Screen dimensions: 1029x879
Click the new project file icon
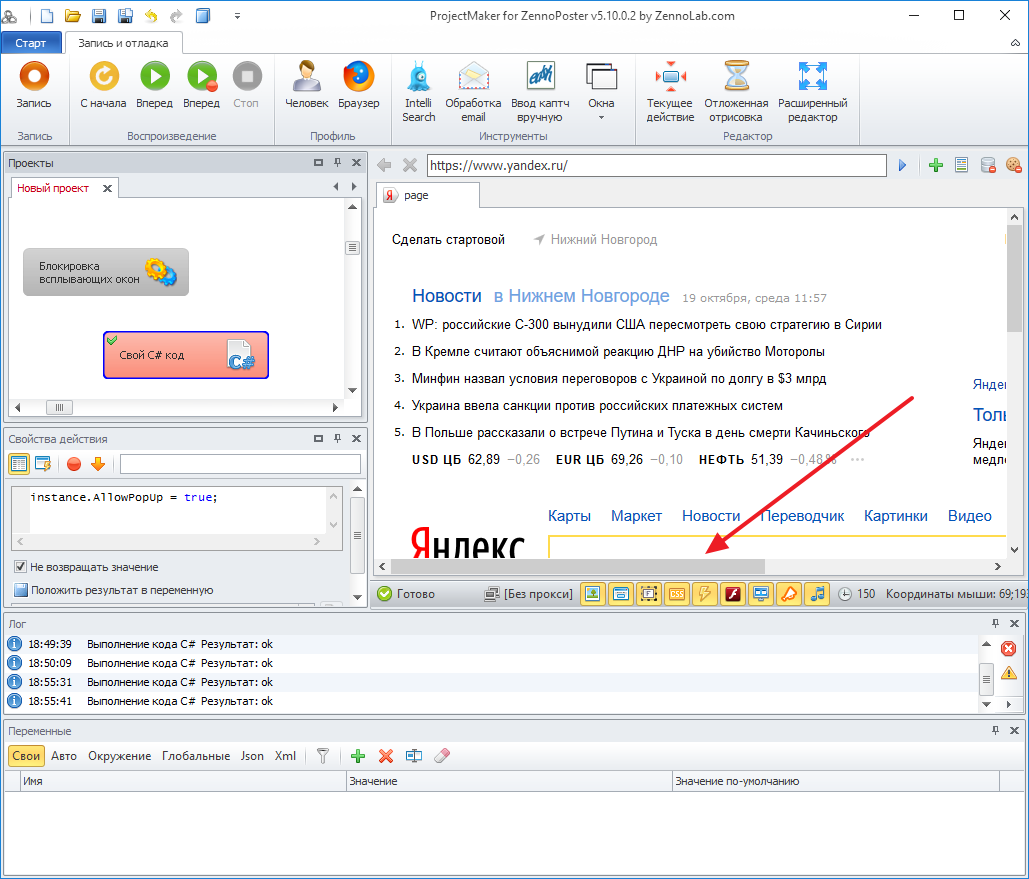coord(47,15)
